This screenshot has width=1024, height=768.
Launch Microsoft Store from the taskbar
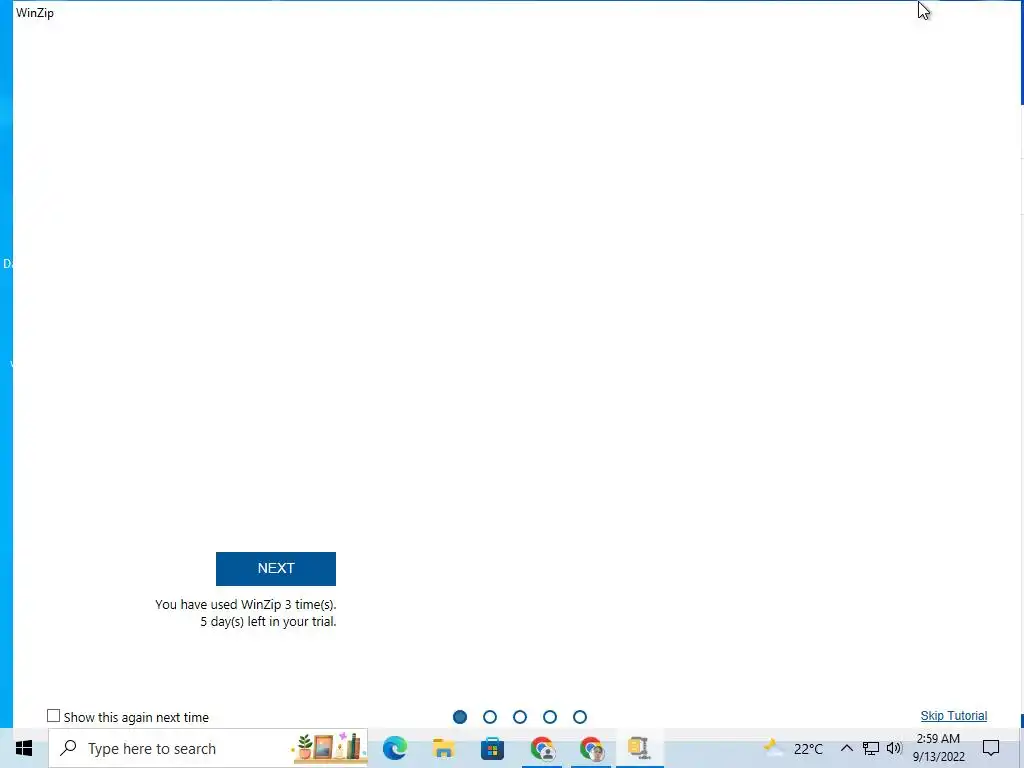pyautogui.click(x=492, y=748)
